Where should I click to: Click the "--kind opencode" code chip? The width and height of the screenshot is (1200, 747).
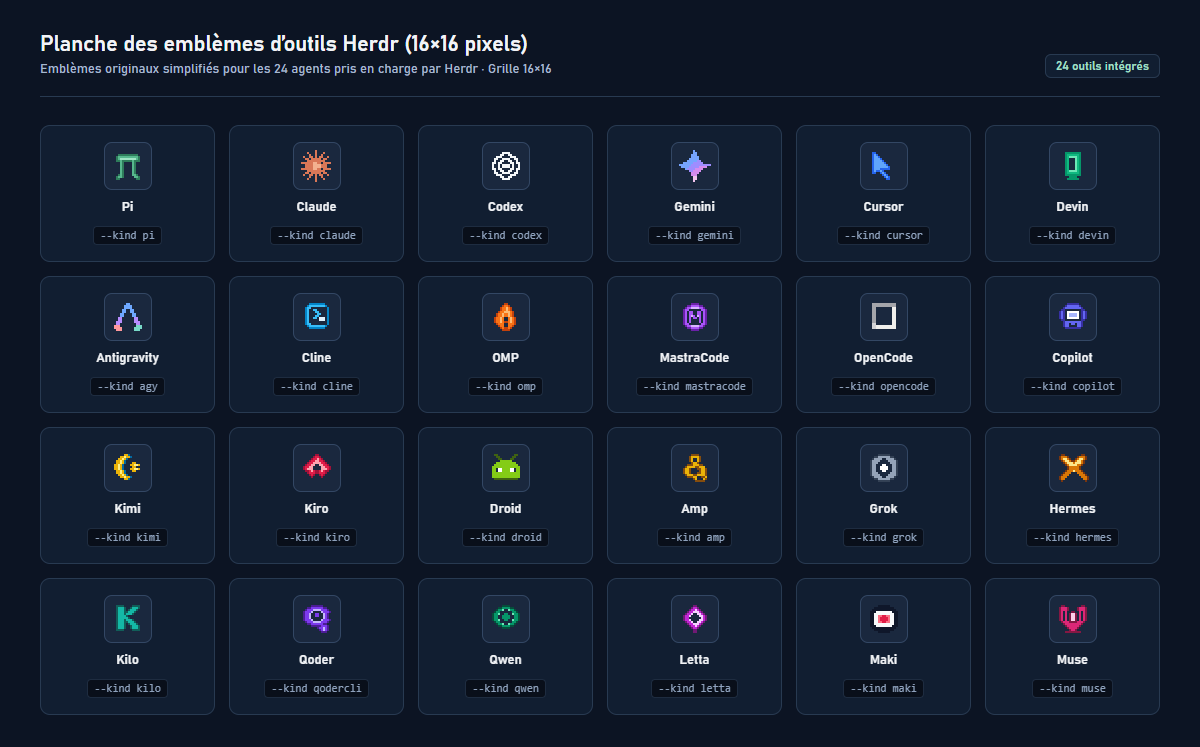(x=883, y=387)
